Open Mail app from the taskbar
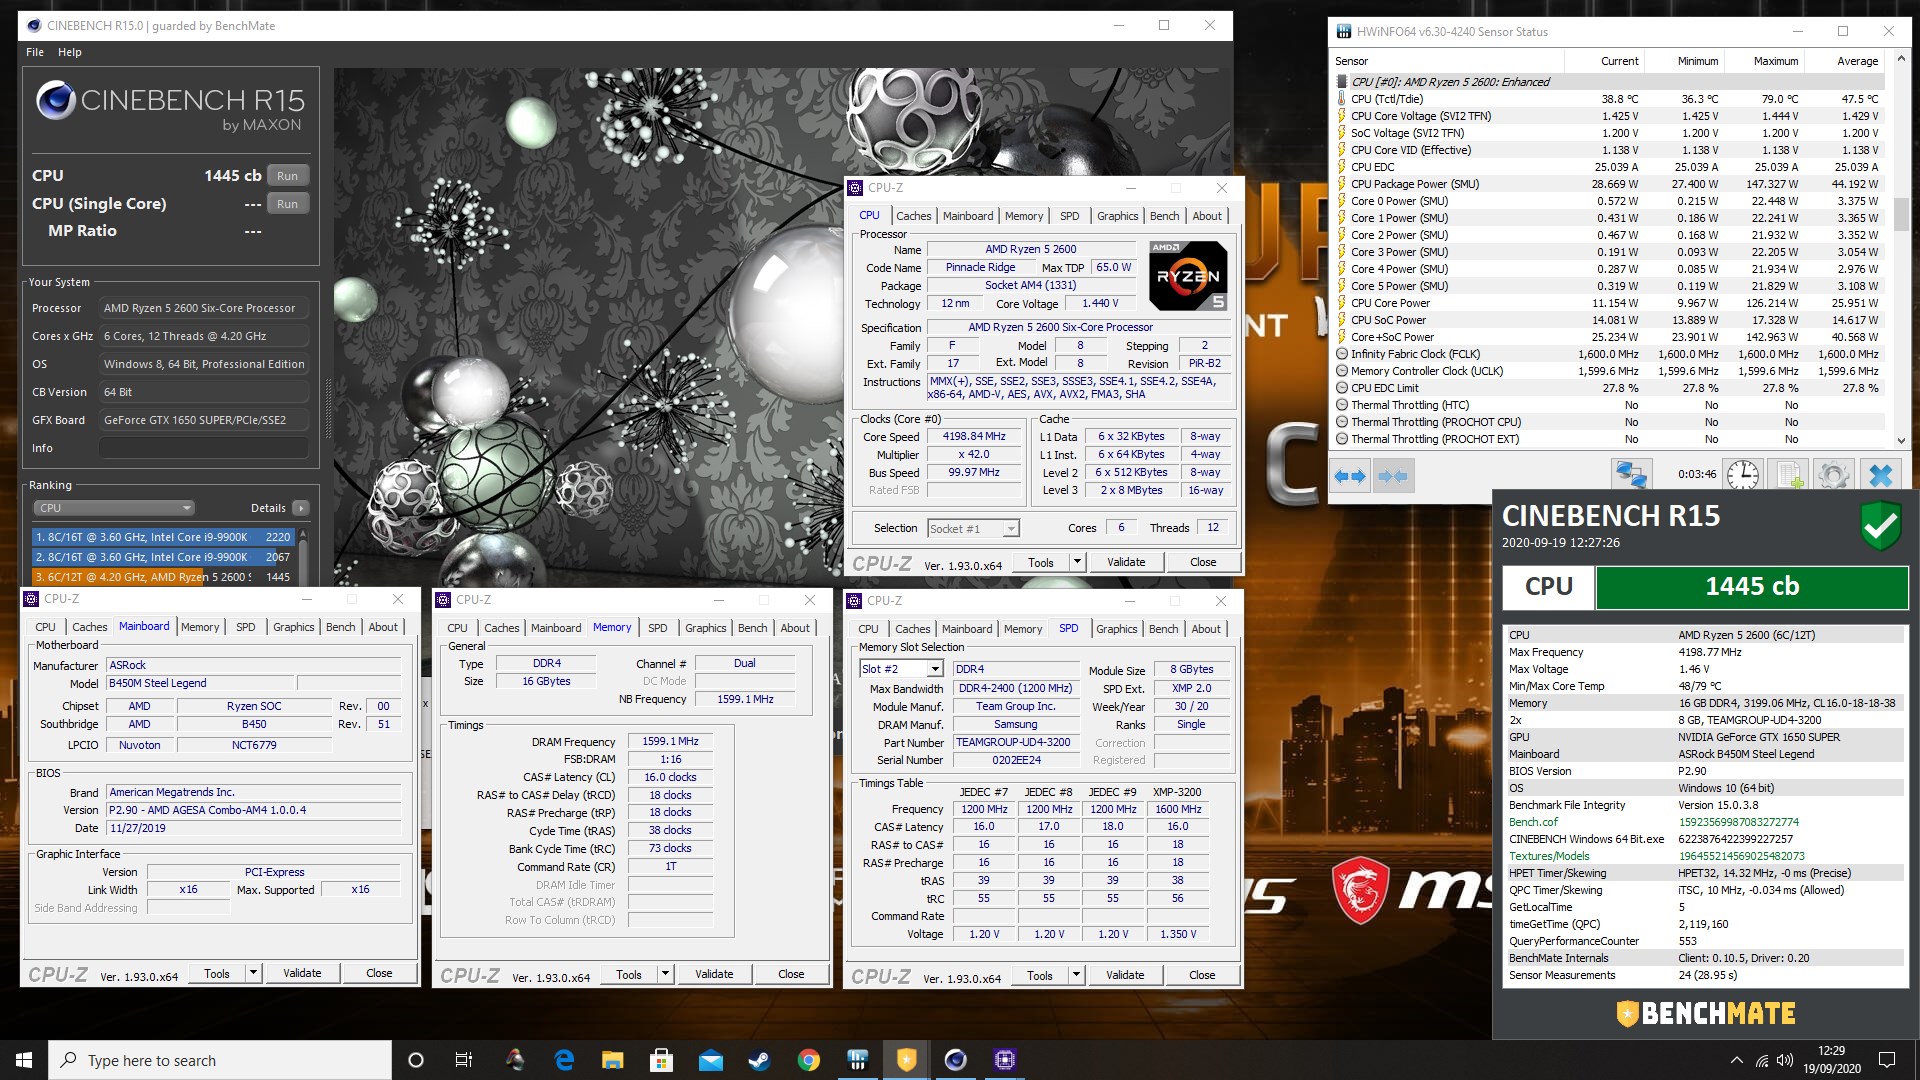 [711, 1060]
